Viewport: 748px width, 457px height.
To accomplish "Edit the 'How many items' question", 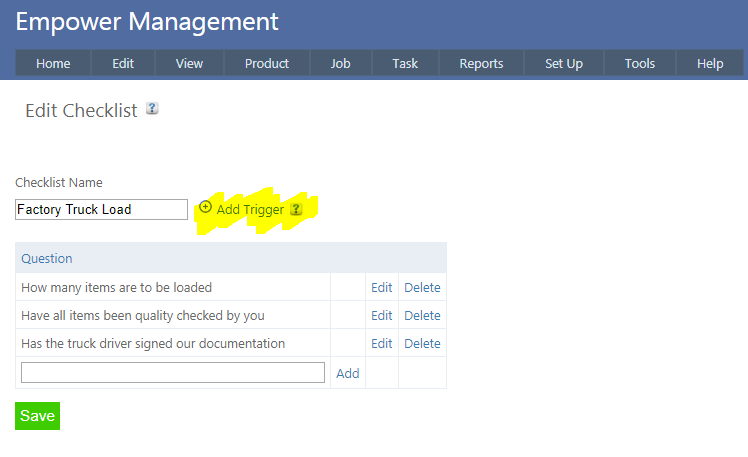I will coord(381,287).
